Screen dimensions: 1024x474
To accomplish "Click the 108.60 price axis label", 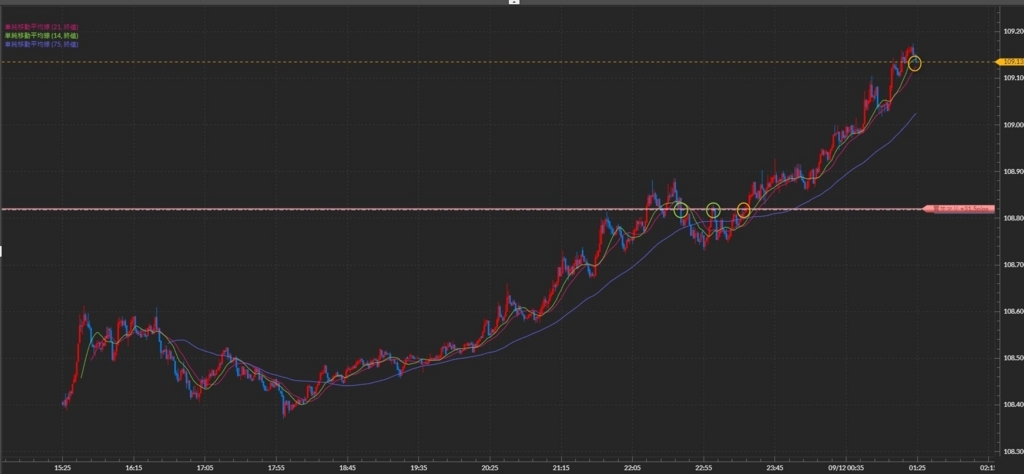I will 1013,311.
